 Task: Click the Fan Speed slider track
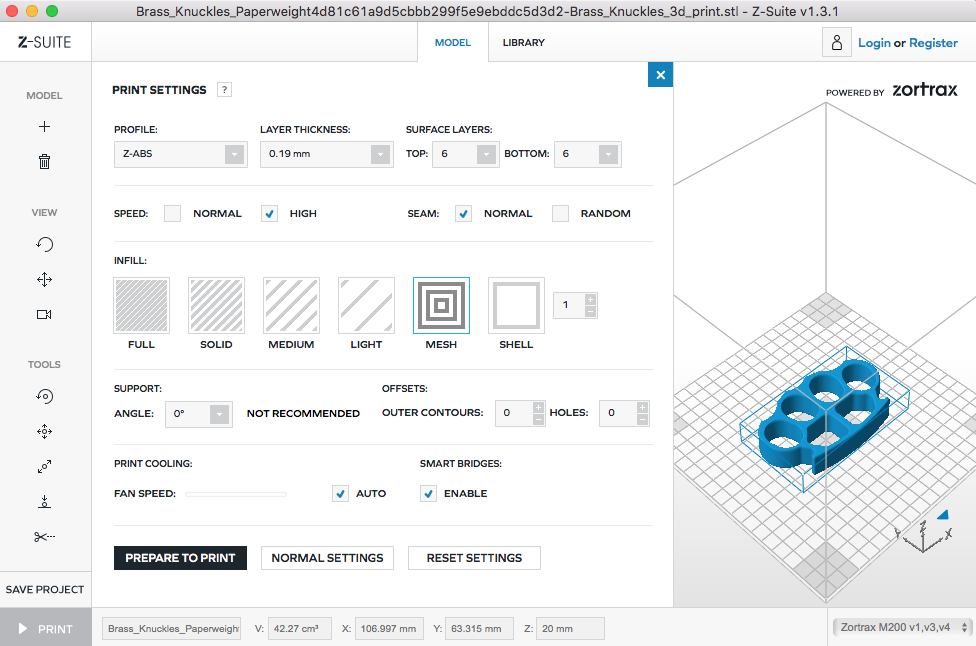[236, 494]
